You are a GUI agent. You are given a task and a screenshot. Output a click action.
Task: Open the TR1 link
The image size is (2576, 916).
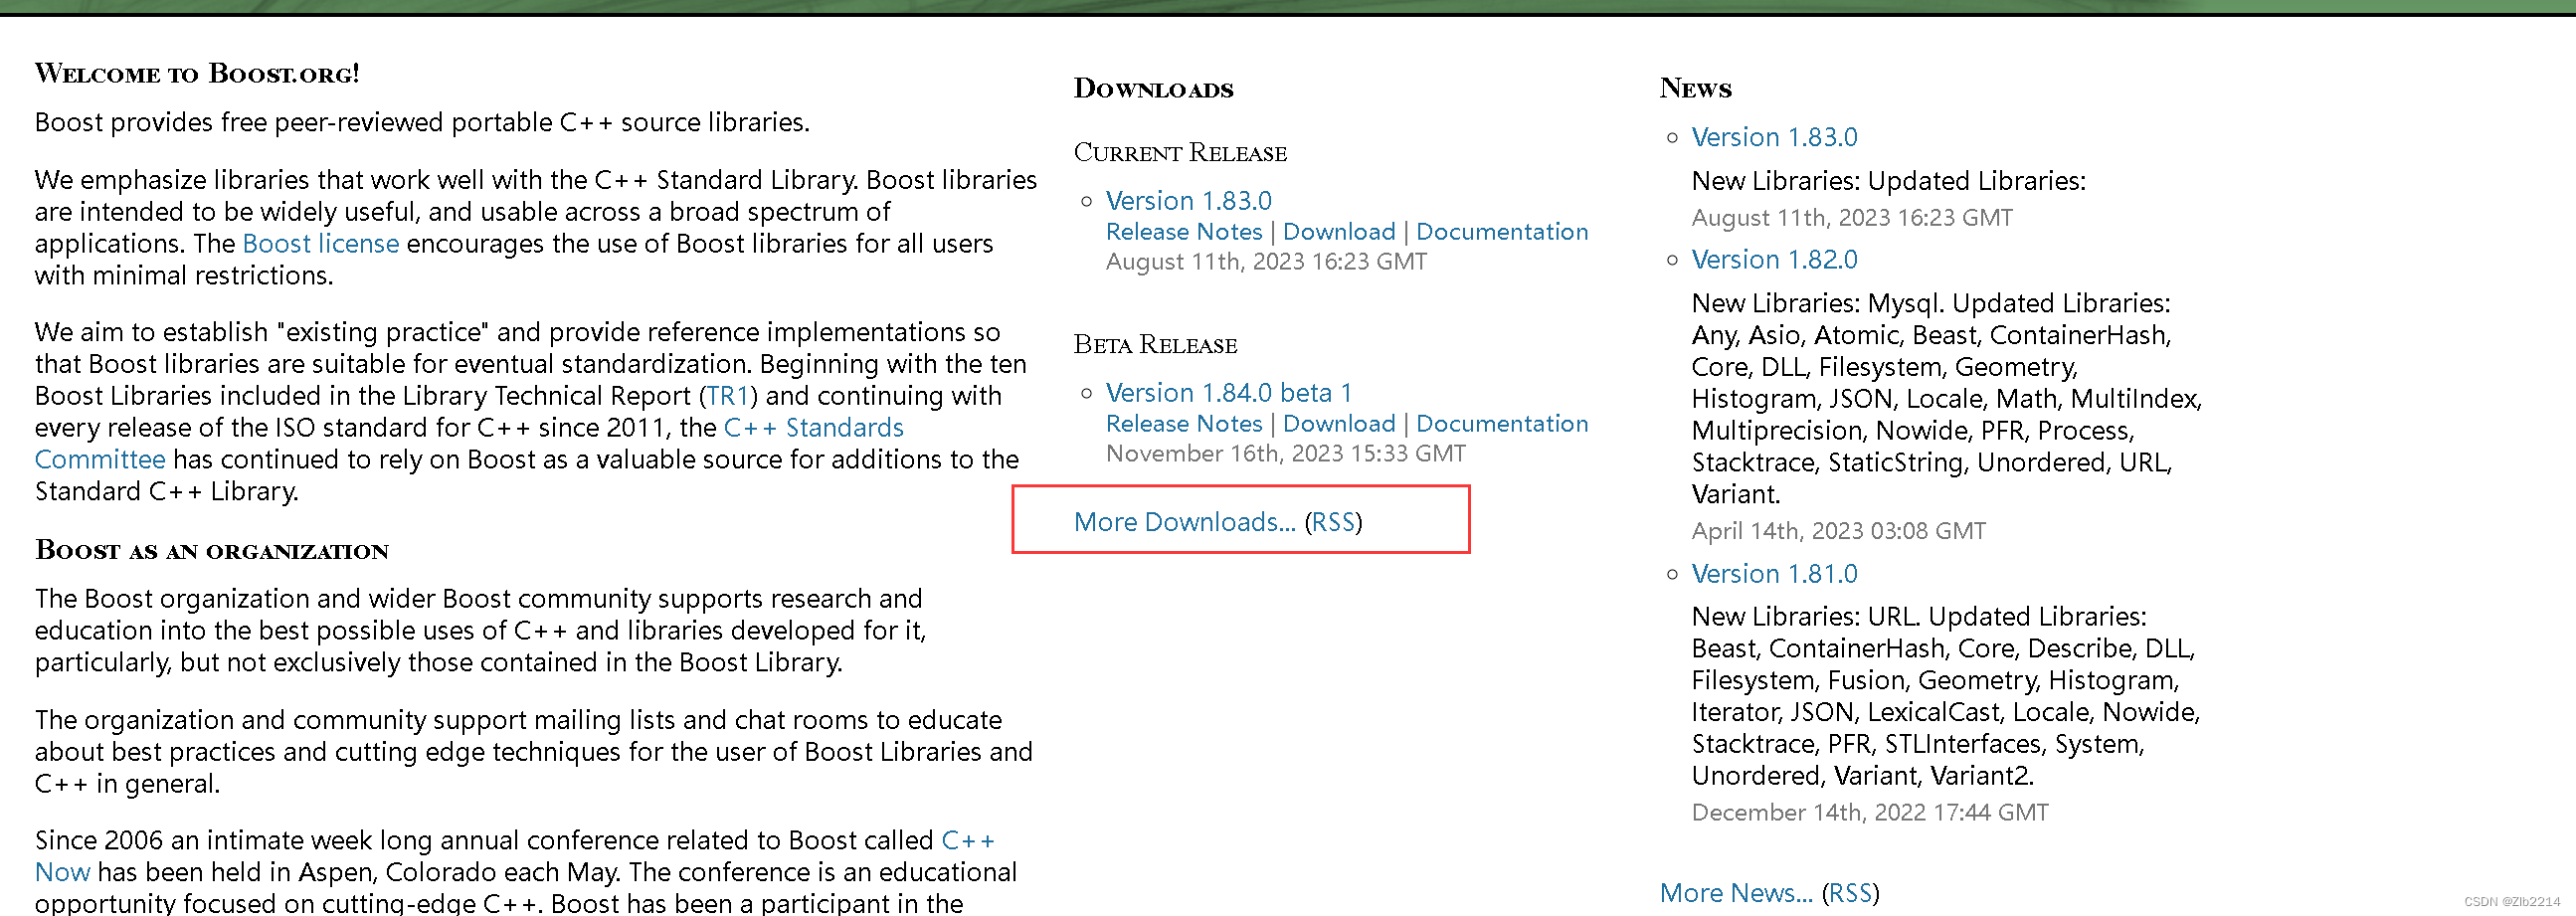point(728,396)
